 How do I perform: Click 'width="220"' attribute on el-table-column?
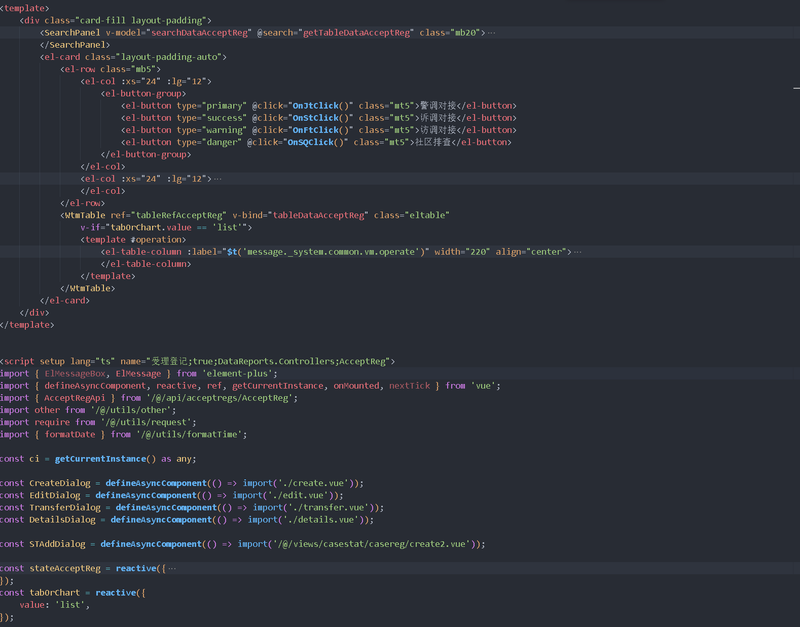pyautogui.click(x=462, y=252)
